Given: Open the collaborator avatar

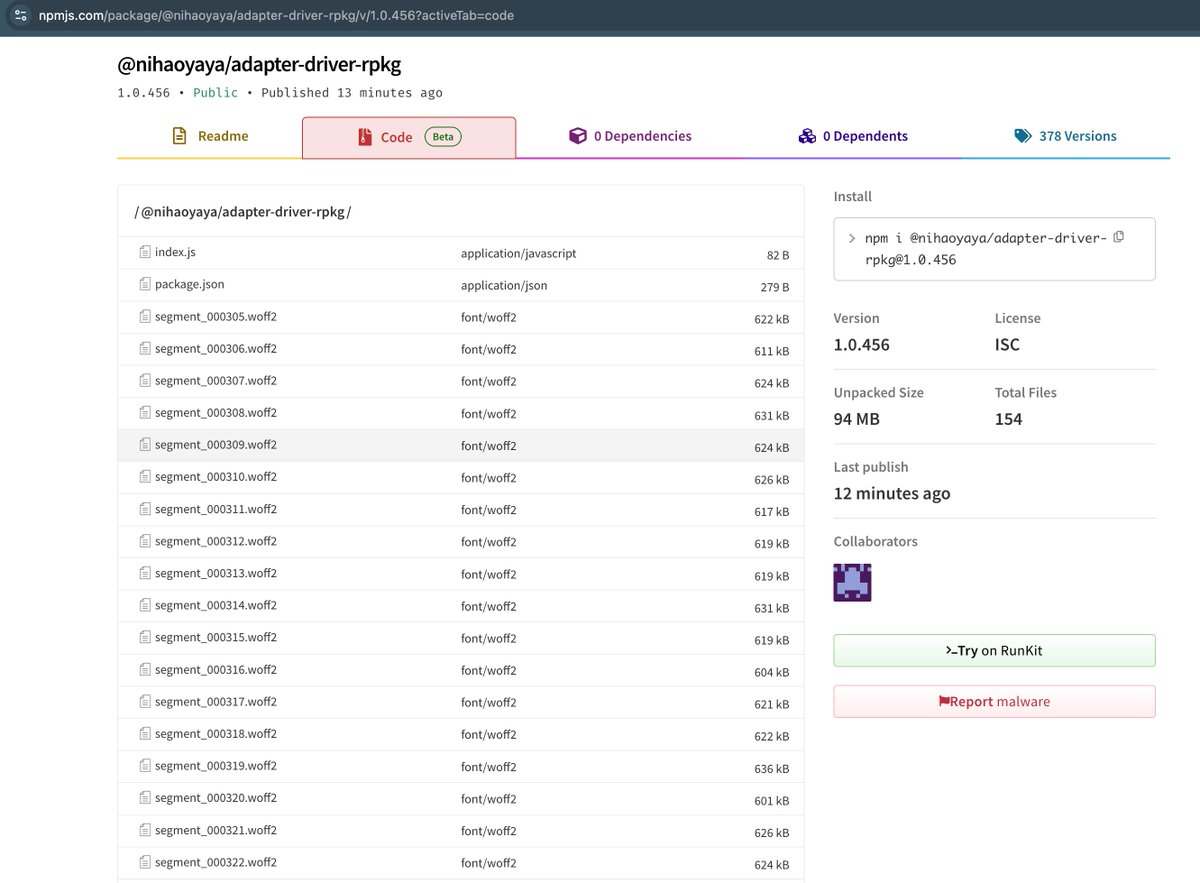Looking at the screenshot, I should (x=852, y=582).
